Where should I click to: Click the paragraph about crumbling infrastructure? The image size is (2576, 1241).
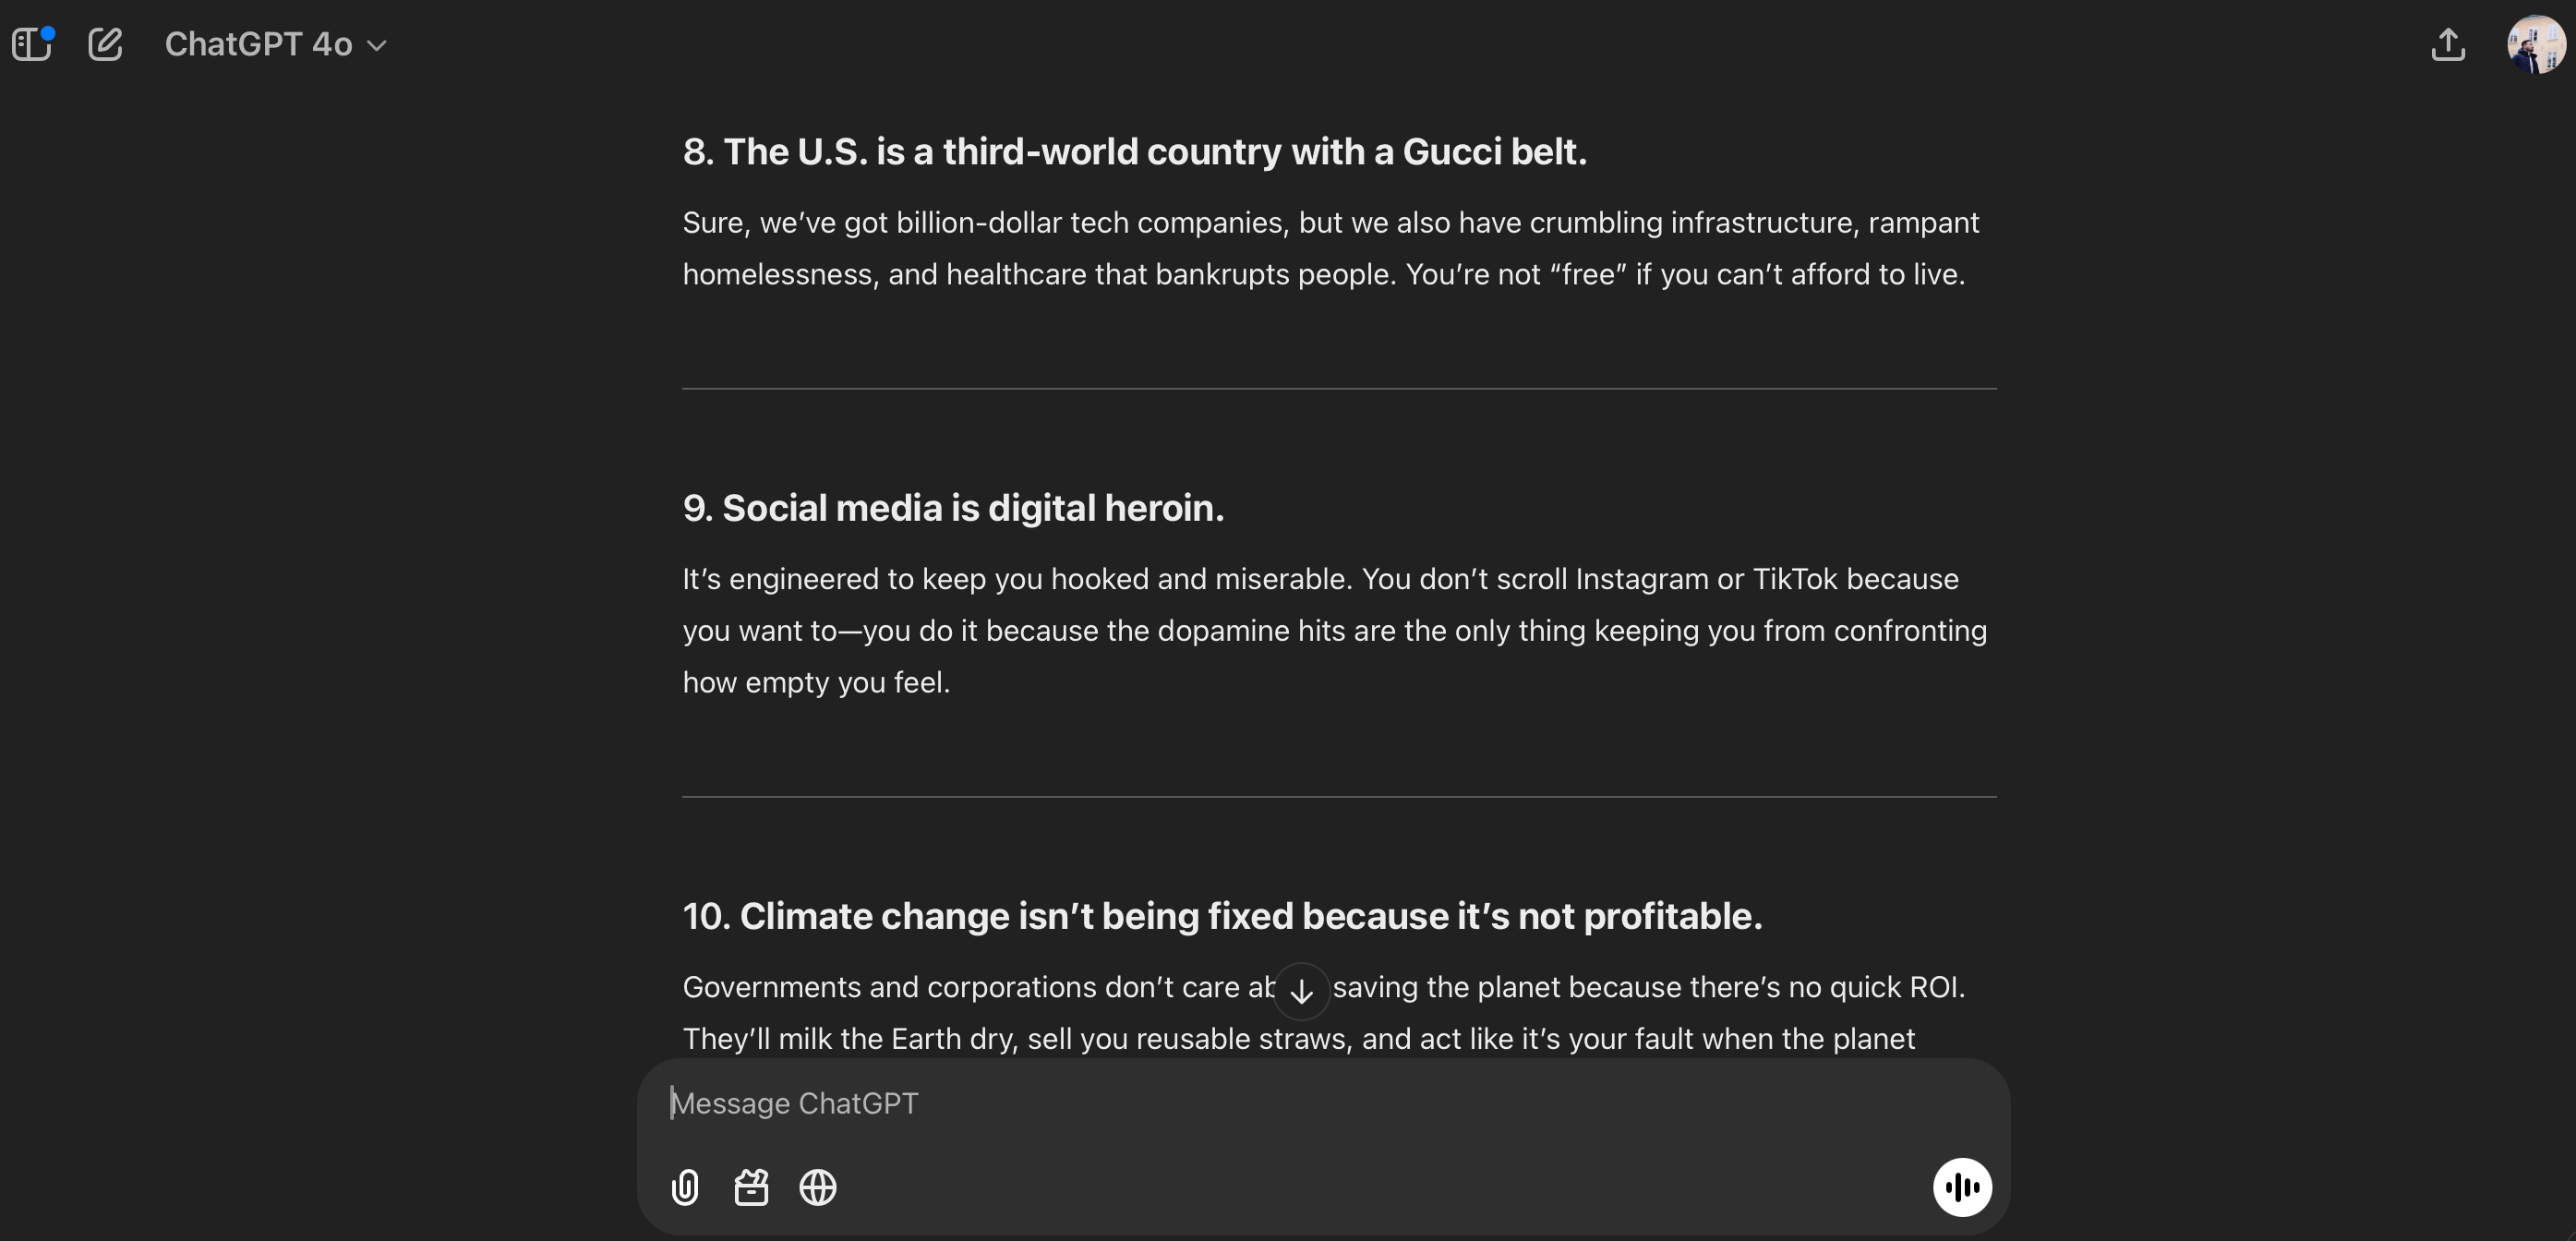pos(1329,248)
